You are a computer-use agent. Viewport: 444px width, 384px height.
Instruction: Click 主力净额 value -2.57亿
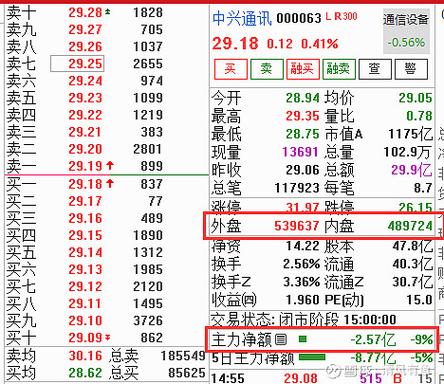[373, 340]
